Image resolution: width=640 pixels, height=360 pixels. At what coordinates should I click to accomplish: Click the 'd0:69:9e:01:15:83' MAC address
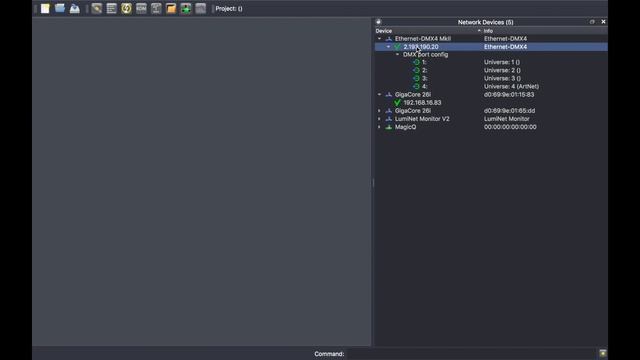click(509, 95)
